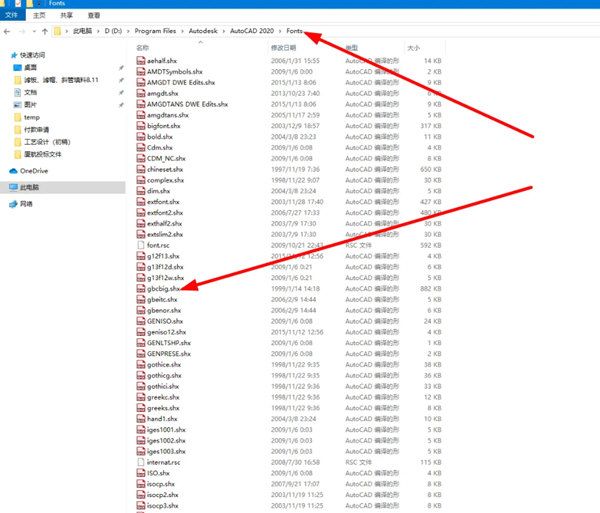
Task: Click the OneDrive cloud icon
Action: pos(13,171)
